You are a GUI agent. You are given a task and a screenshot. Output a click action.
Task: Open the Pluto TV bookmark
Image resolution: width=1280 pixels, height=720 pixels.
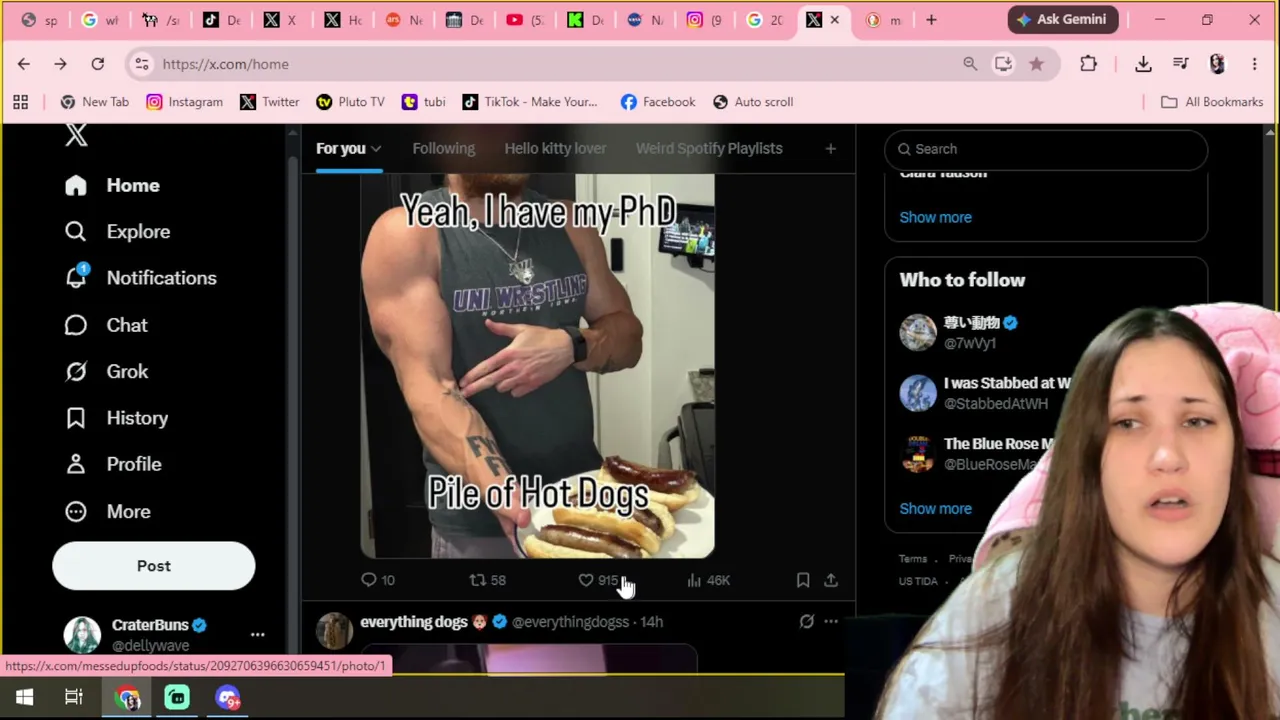point(350,102)
